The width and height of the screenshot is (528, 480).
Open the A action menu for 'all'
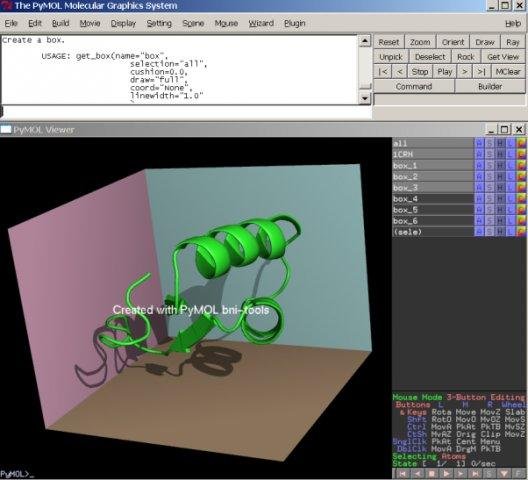click(x=479, y=143)
